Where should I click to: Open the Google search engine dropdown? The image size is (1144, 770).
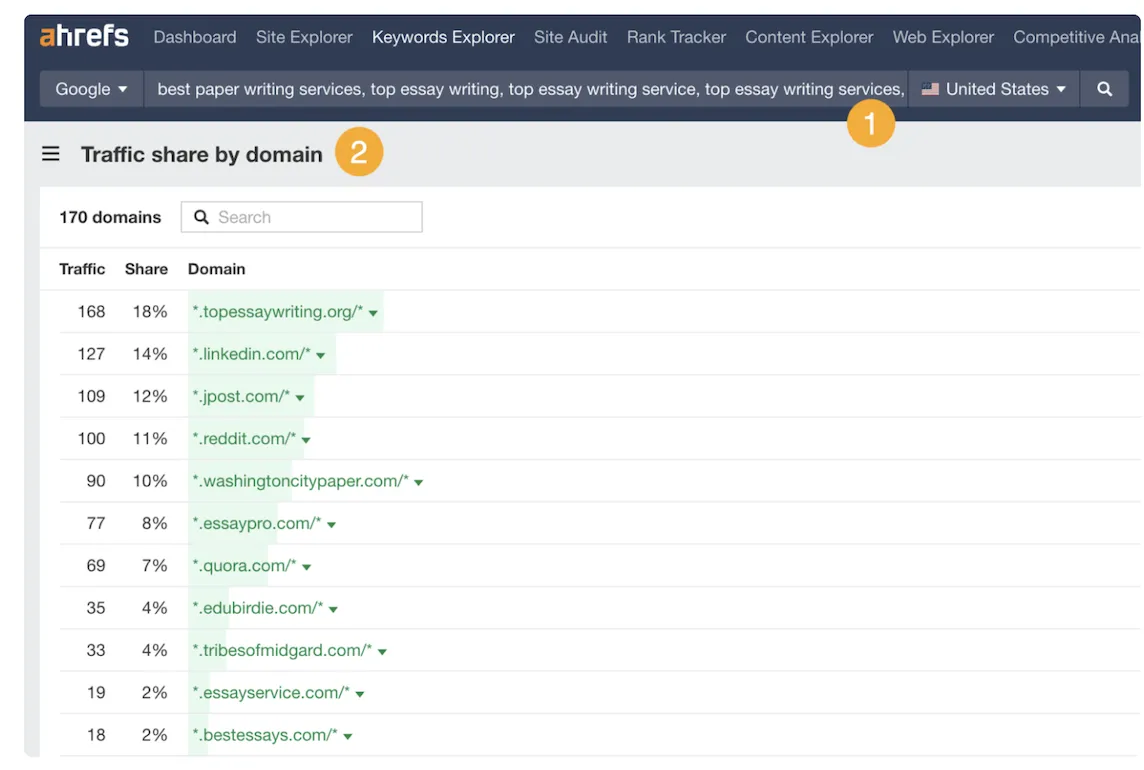(91, 89)
